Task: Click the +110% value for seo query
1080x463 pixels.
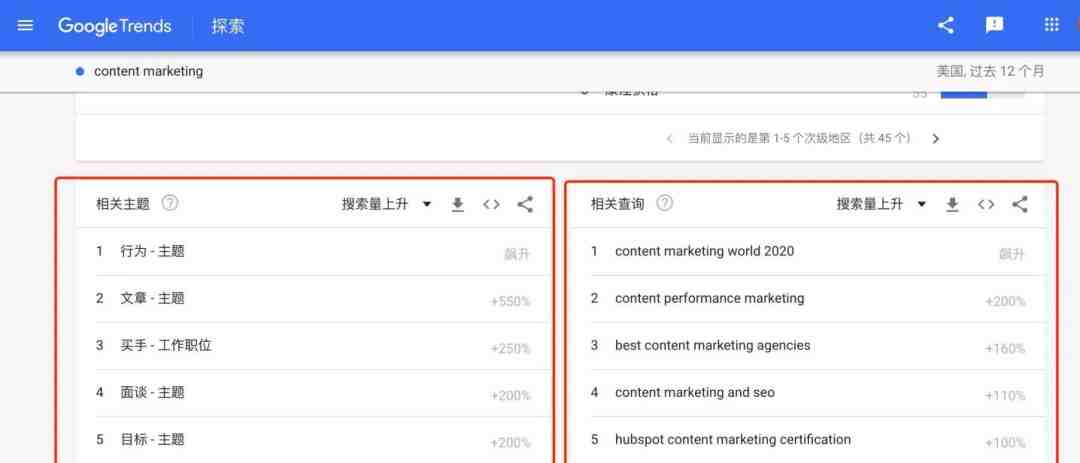Action: (x=1005, y=395)
